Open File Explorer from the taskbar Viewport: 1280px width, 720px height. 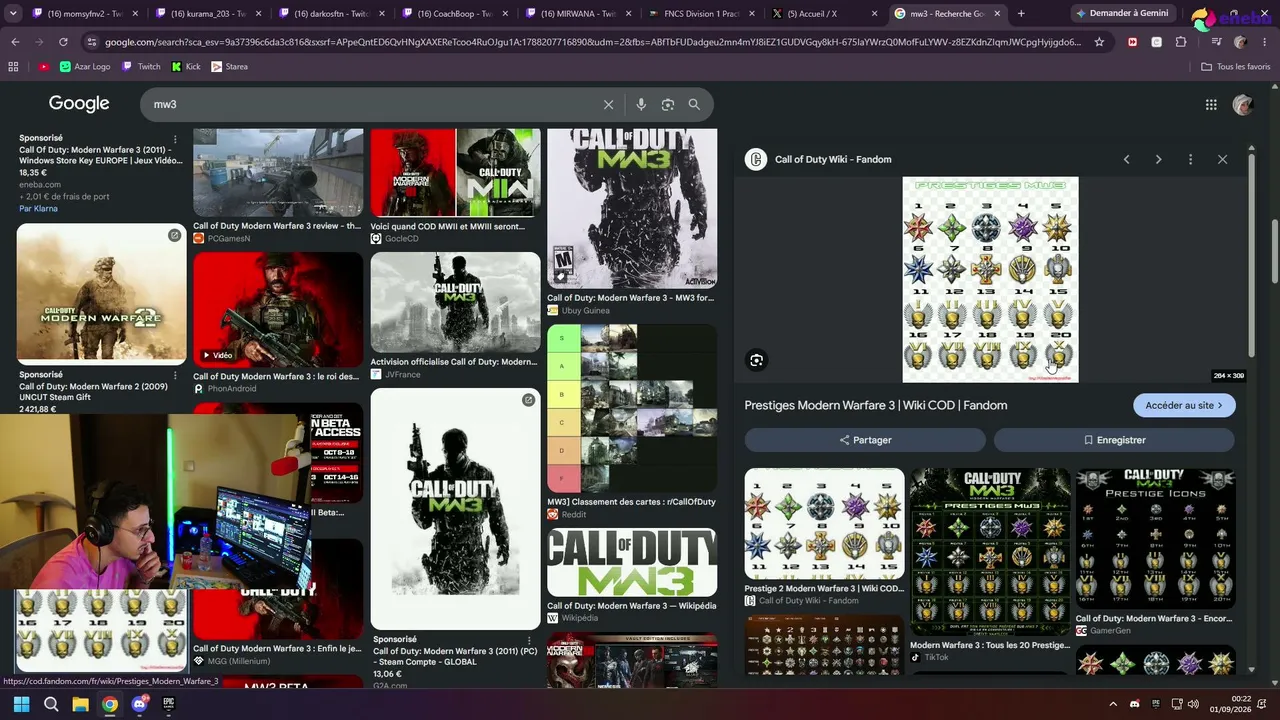click(80, 704)
